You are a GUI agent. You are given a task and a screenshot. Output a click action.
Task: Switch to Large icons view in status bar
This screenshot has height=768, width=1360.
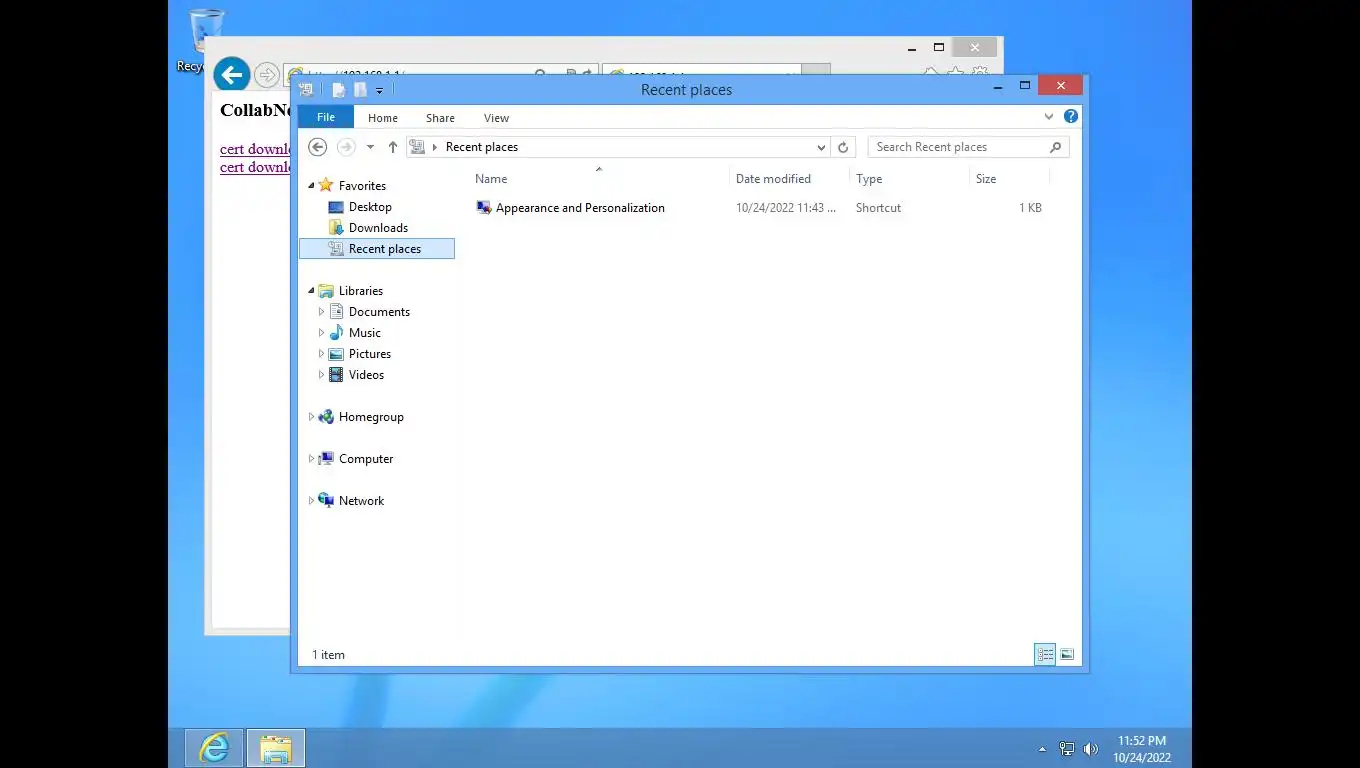pos(1067,655)
